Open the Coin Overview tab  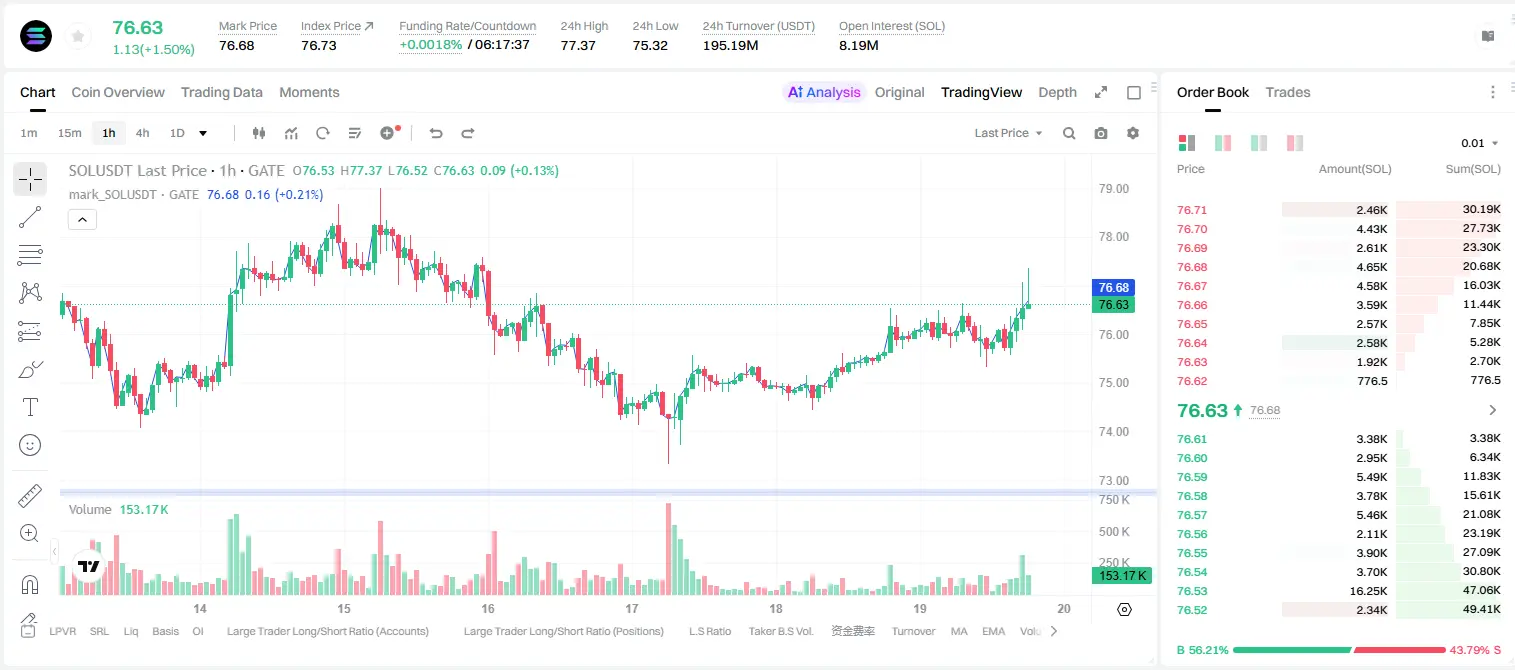(118, 92)
